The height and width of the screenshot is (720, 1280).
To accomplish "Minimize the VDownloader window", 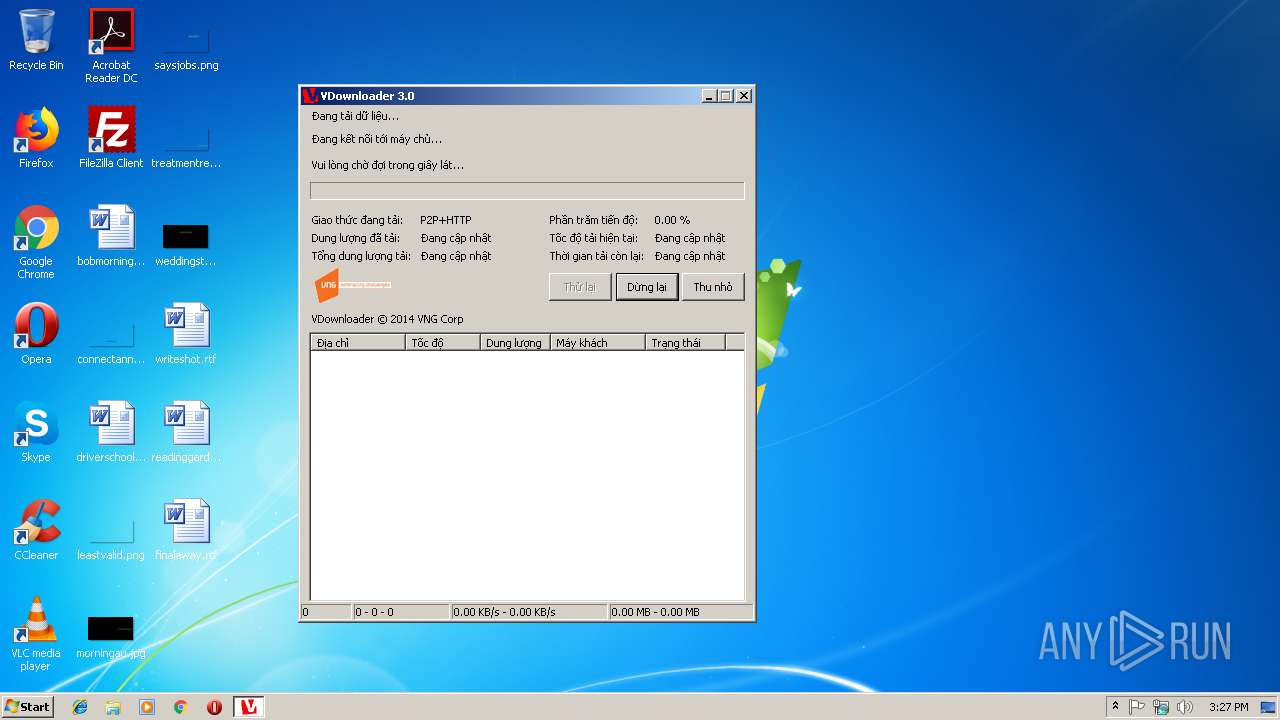I will click(x=709, y=96).
